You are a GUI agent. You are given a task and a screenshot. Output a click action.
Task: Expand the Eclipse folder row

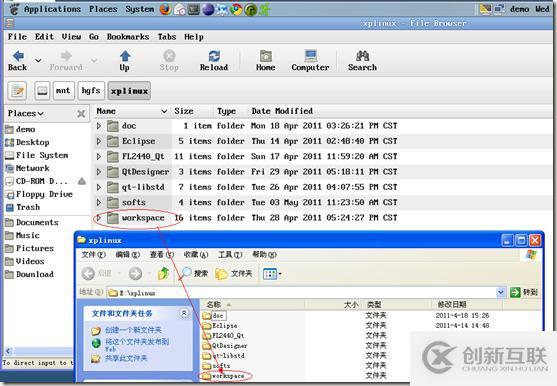[x=99, y=141]
